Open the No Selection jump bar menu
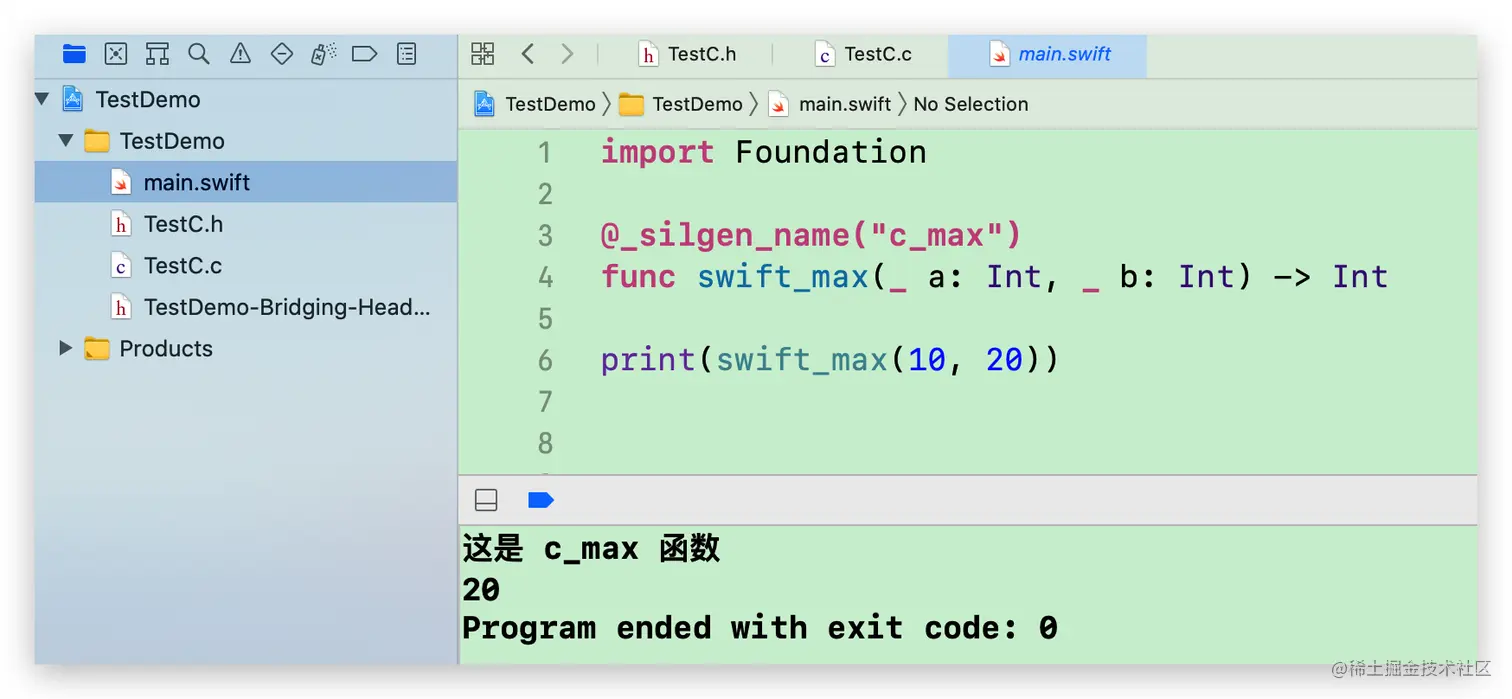The width and height of the screenshot is (1512, 699). click(971, 104)
